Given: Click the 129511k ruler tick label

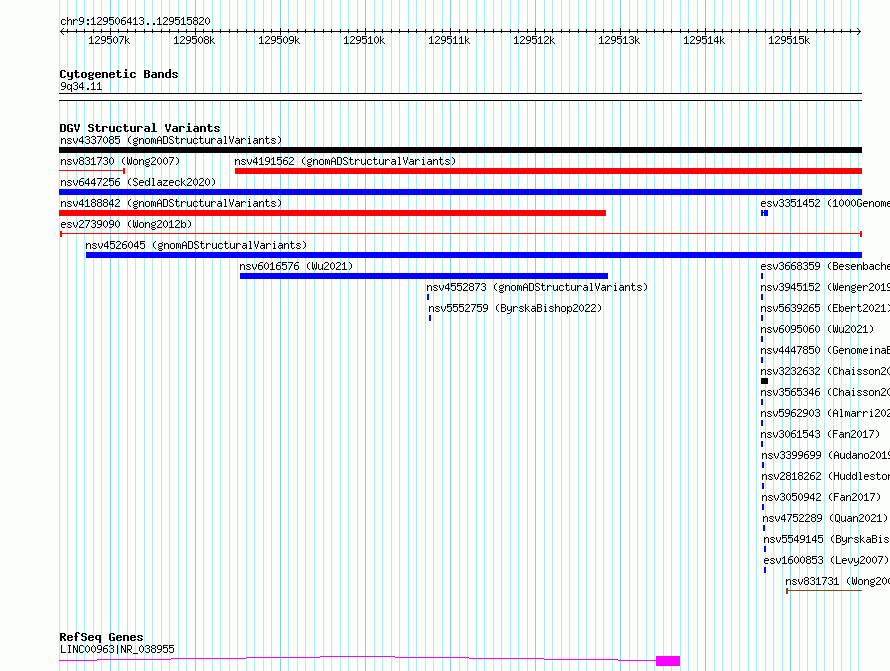Looking at the screenshot, I should coord(449,41).
